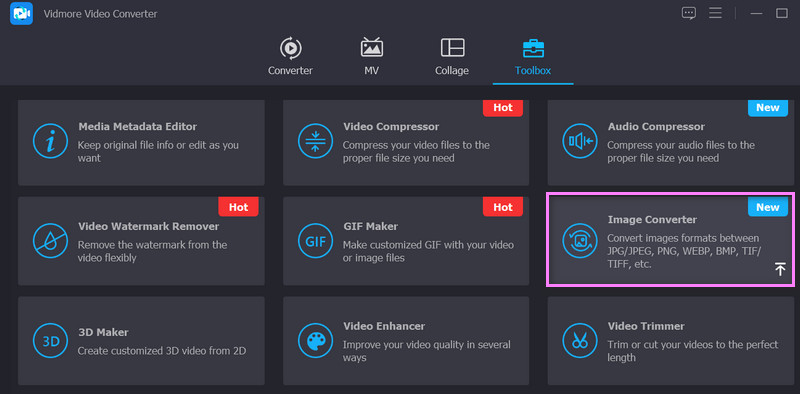Click 'Make customized GIF' description text
The width and height of the screenshot is (800, 394).
428,251
